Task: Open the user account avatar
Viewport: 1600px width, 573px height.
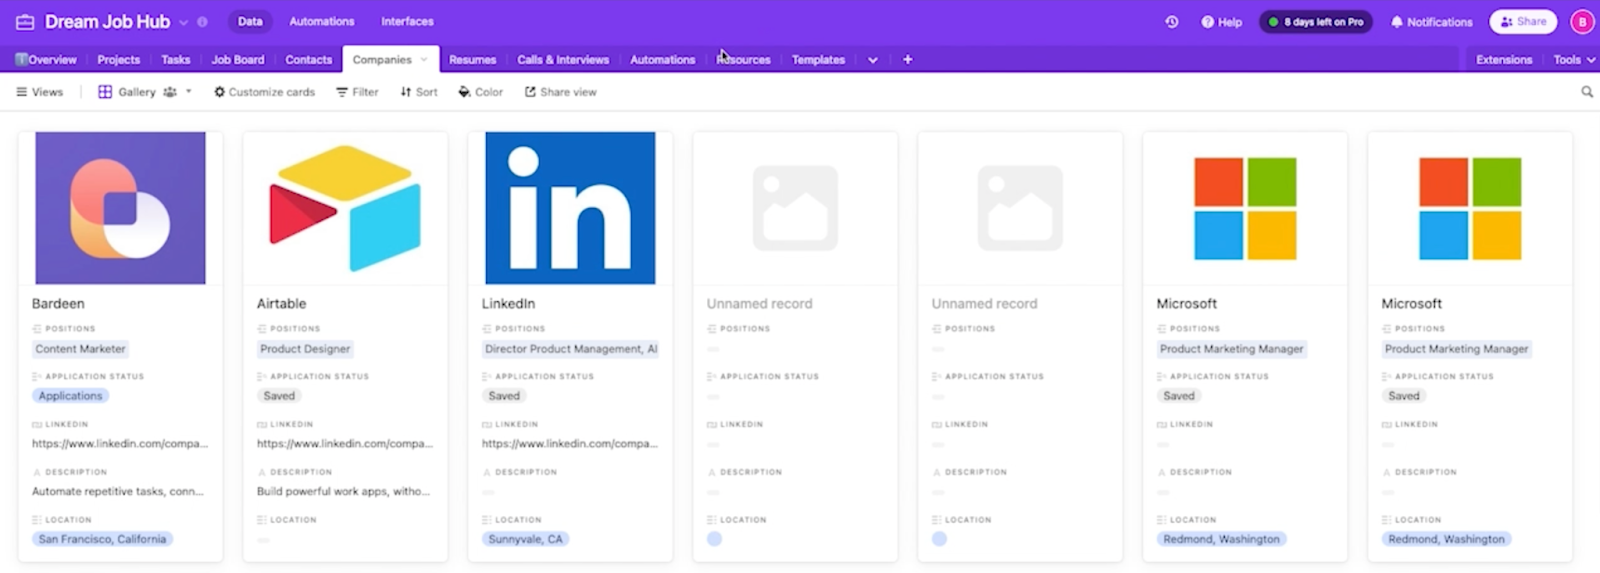Action: pos(1582,21)
